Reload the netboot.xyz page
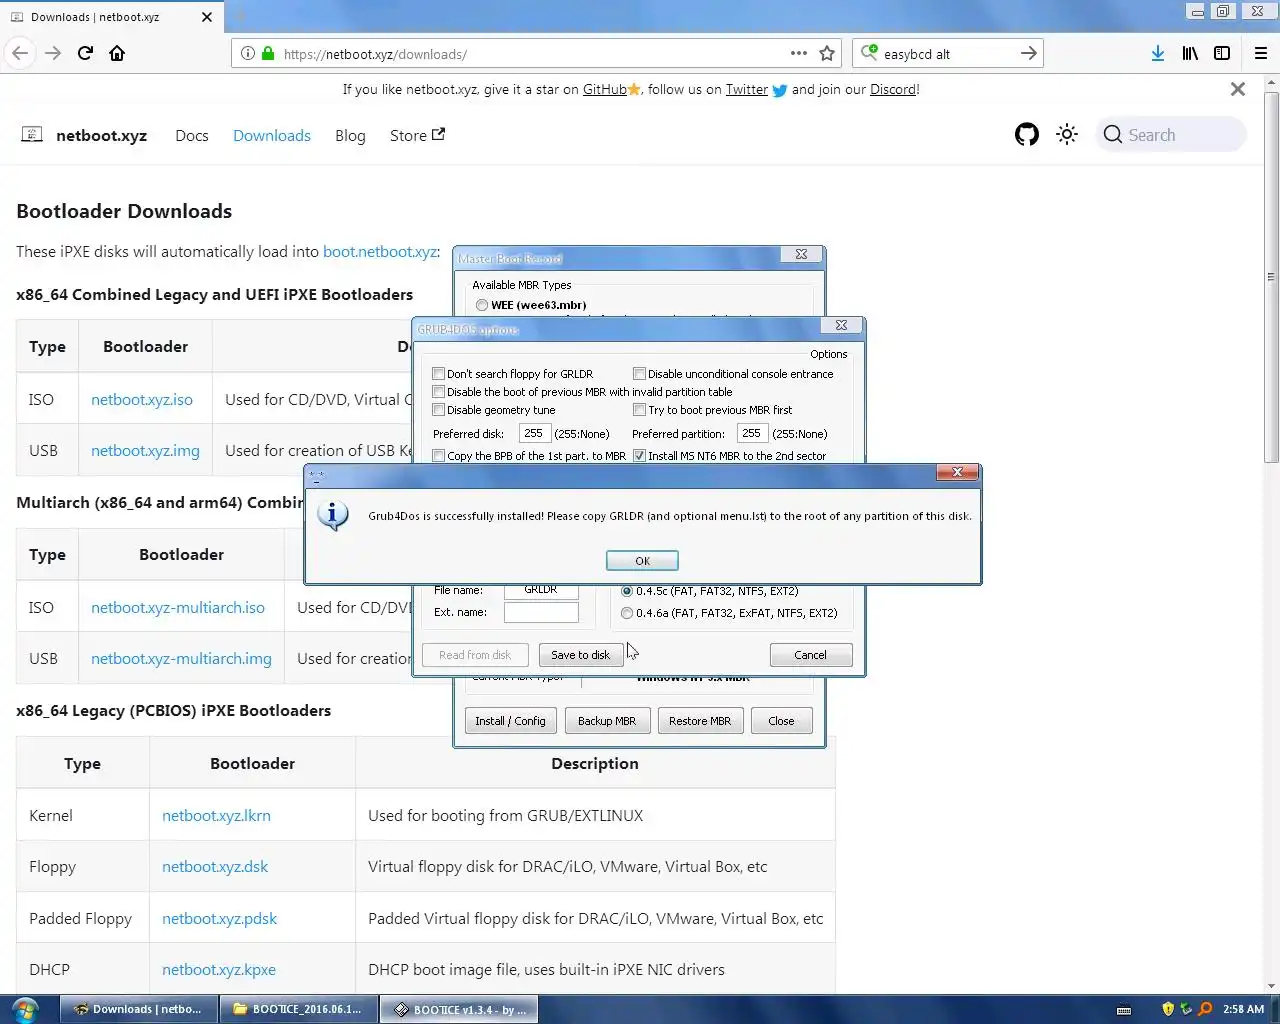This screenshot has width=1280, height=1024. (85, 53)
